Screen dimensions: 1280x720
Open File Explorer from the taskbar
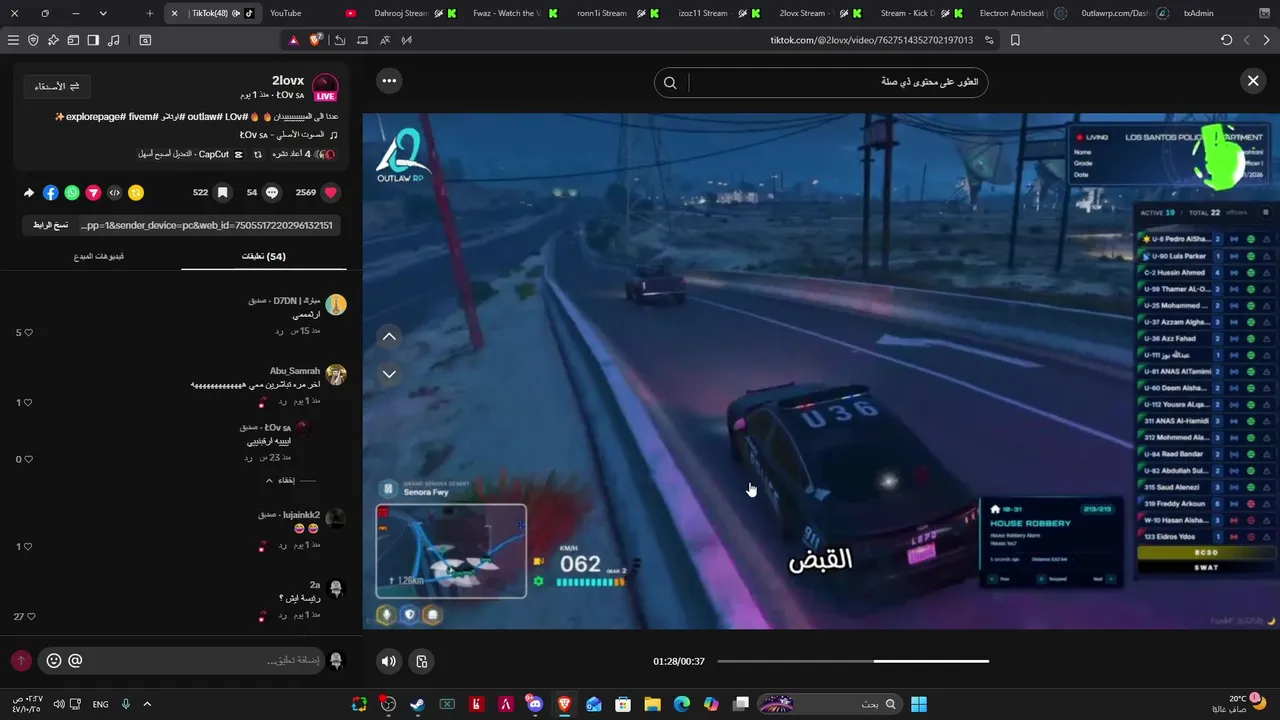pos(652,704)
